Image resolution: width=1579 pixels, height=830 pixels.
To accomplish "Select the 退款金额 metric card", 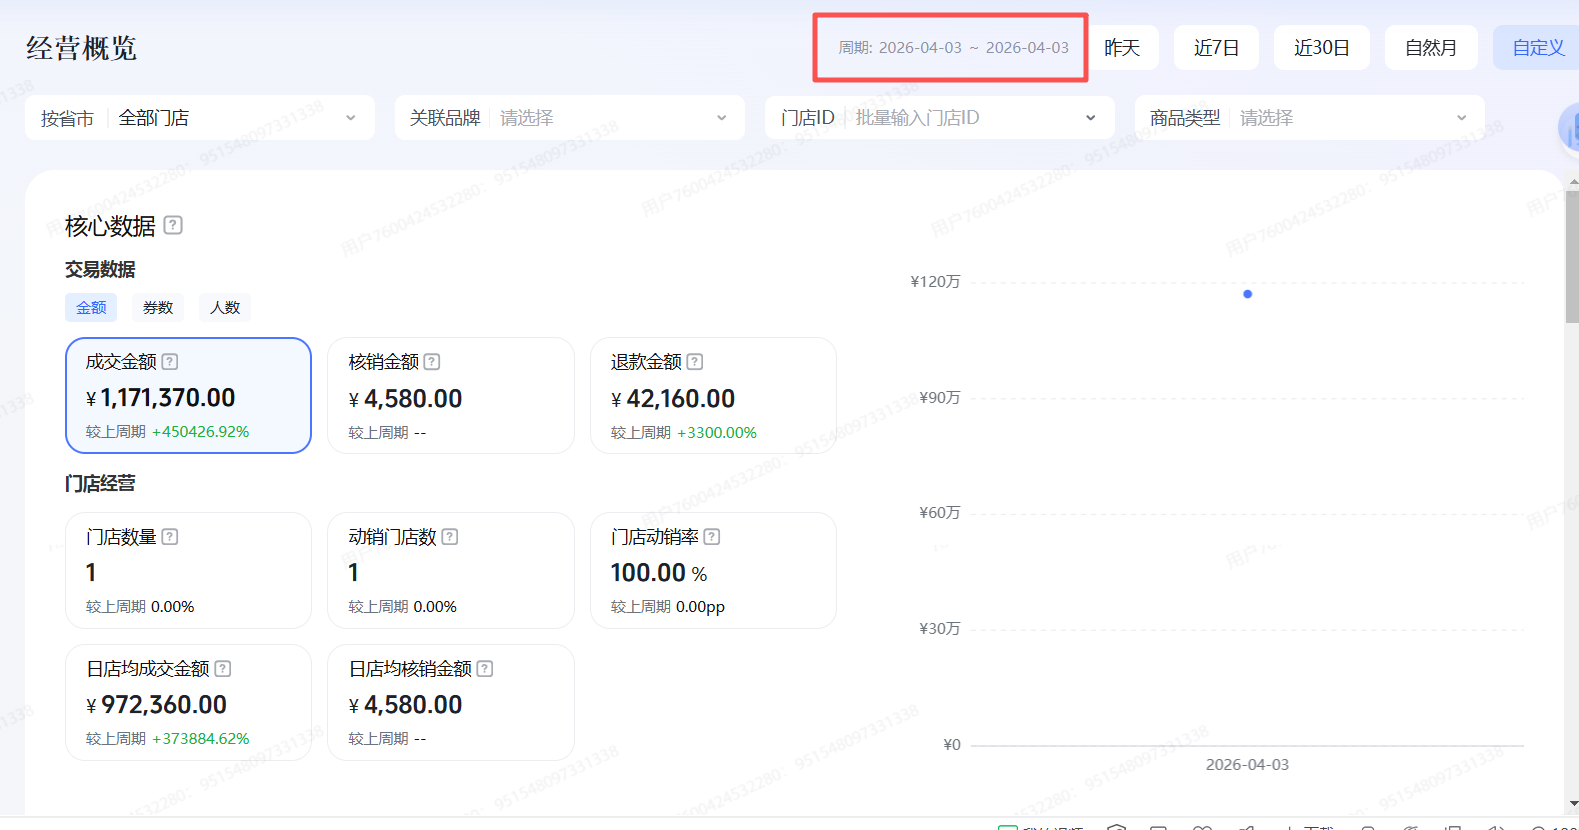I will [713, 395].
